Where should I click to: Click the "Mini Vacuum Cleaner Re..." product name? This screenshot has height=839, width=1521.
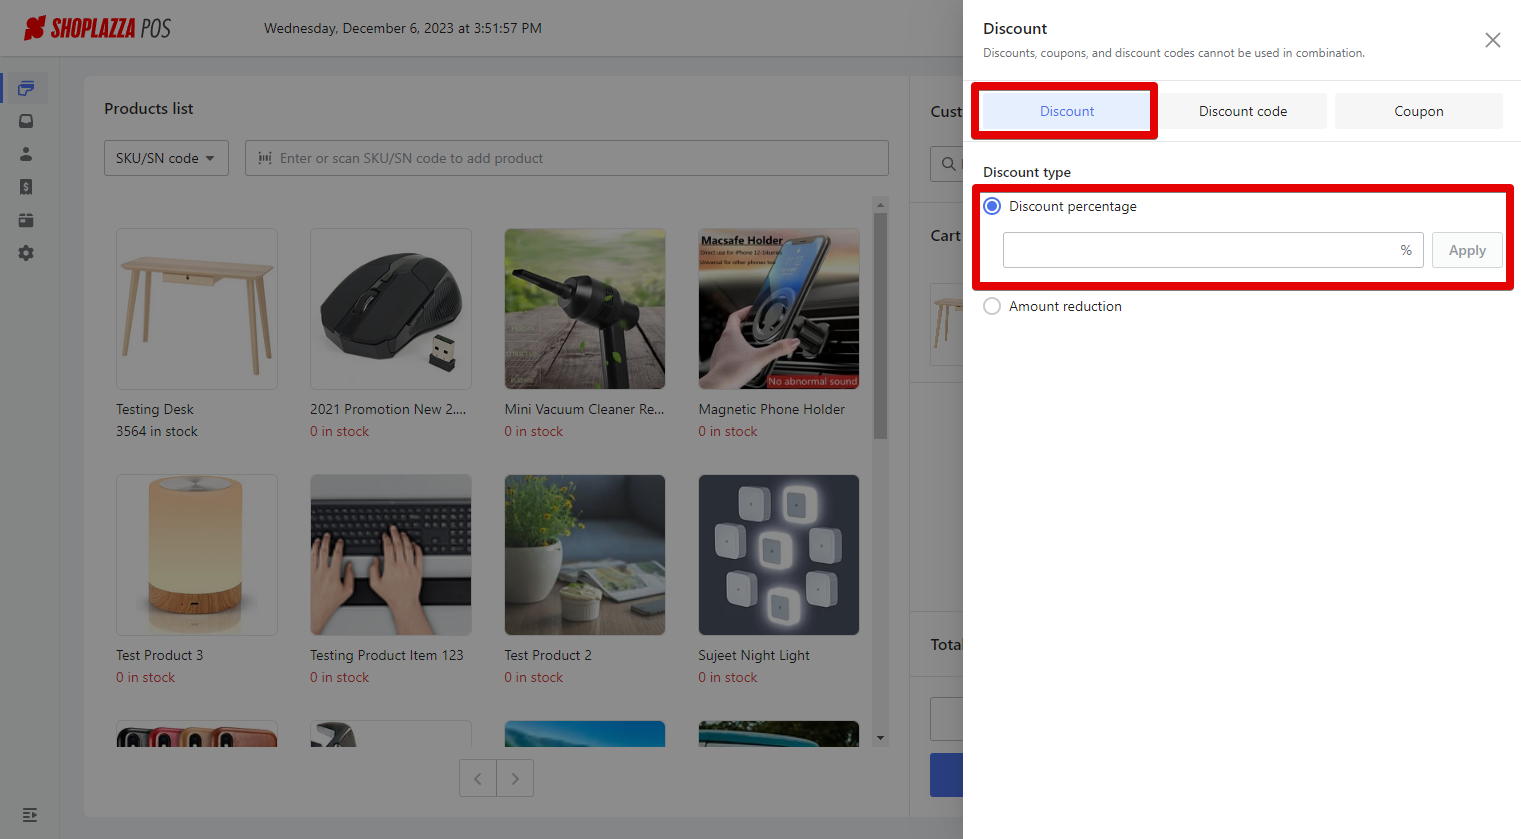pyautogui.click(x=584, y=409)
